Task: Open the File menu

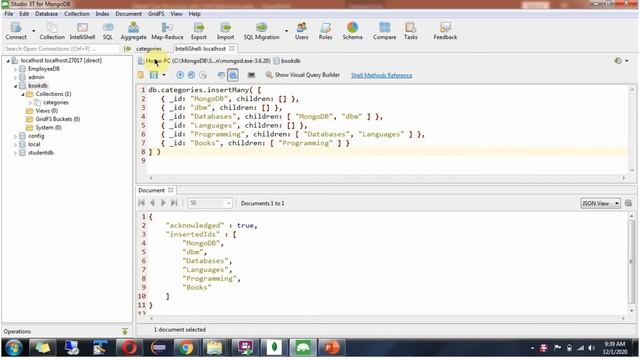Action: tap(9, 13)
